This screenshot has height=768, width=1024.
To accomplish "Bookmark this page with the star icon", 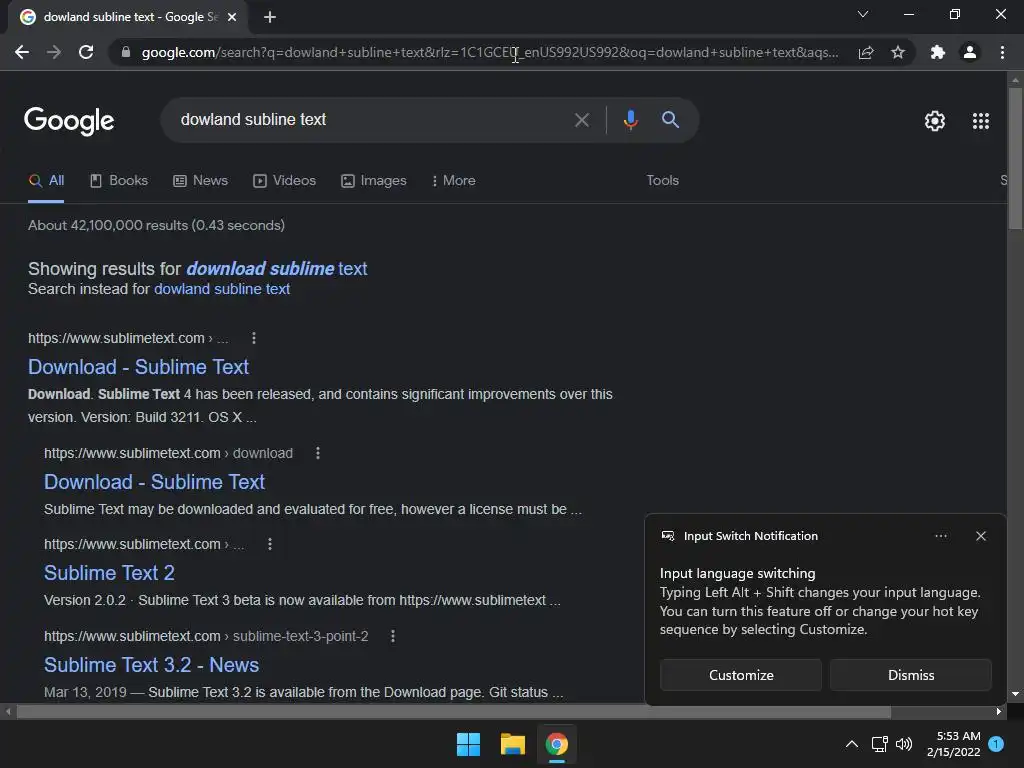I will (x=898, y=52).
